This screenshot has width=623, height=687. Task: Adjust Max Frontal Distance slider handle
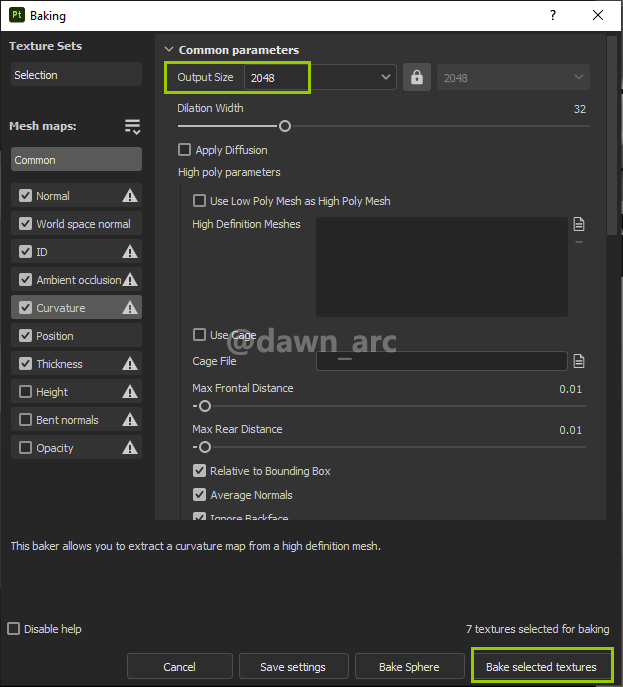click(x=205, y=406)
